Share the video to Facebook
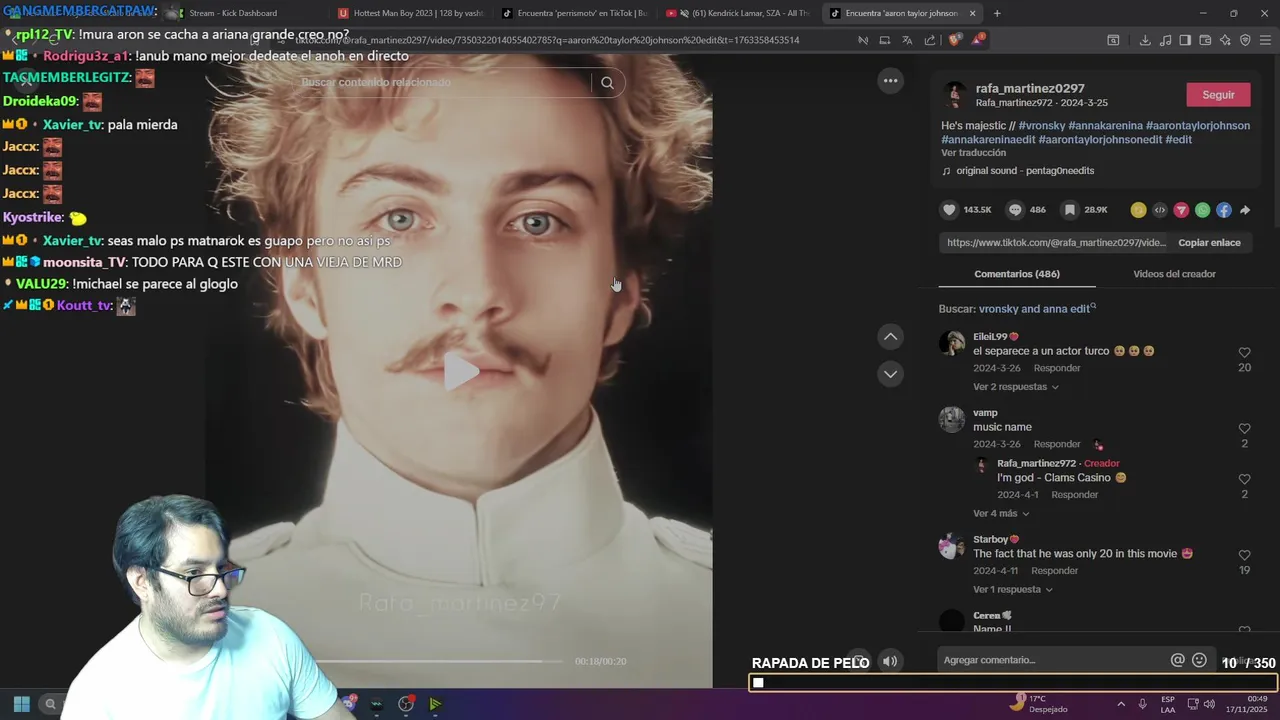The height and width of the screenshot is (720, 1280). pyautogui.click(x=1224, y=210)
